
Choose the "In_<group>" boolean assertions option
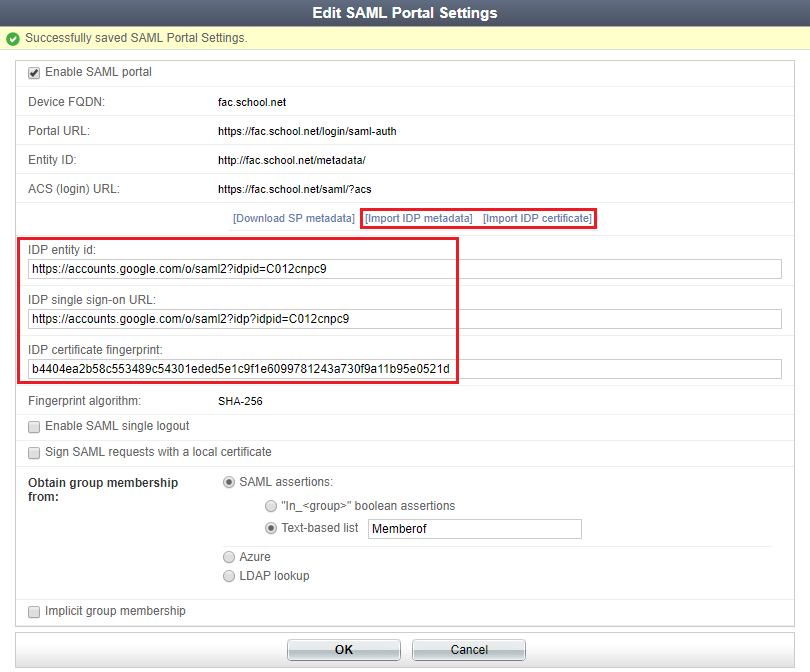271,506
